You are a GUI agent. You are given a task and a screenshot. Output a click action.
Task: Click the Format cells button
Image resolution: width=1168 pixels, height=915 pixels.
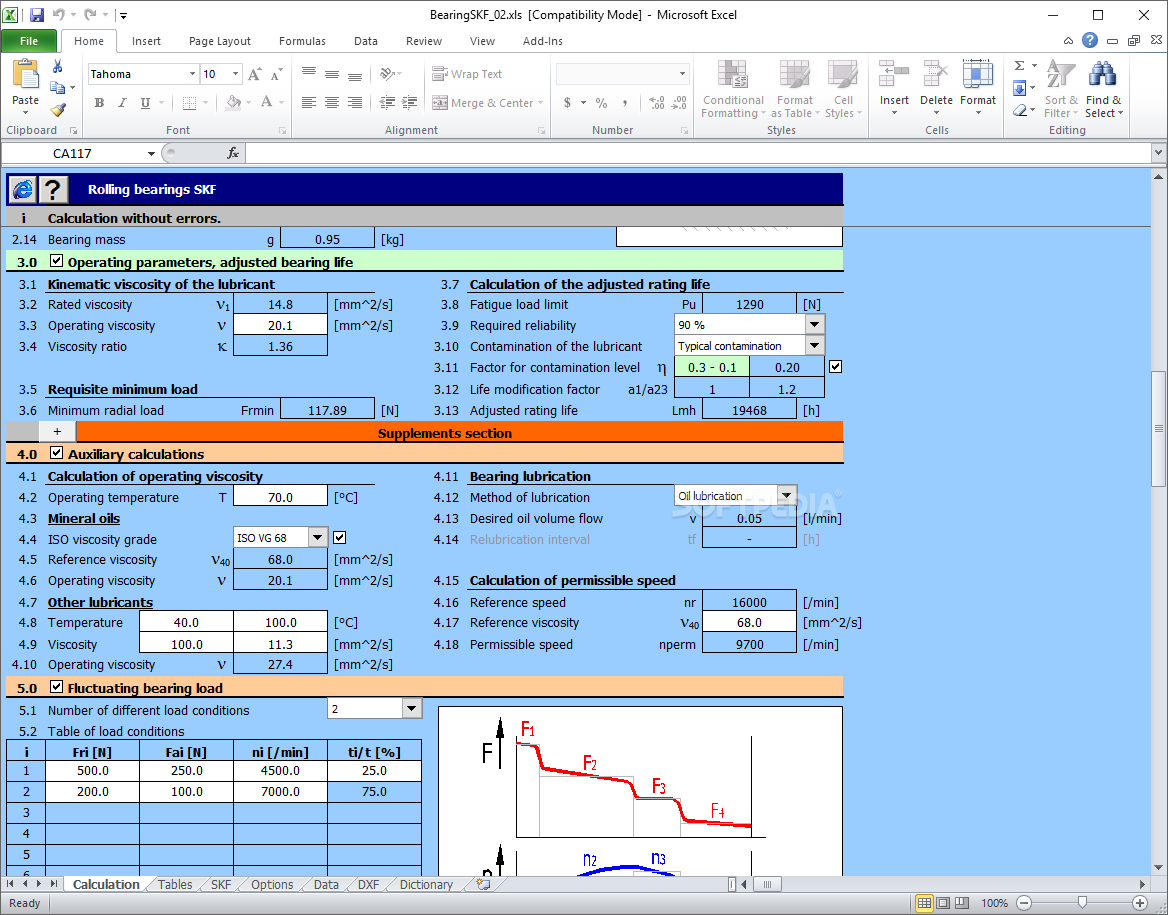pos(977,88)
